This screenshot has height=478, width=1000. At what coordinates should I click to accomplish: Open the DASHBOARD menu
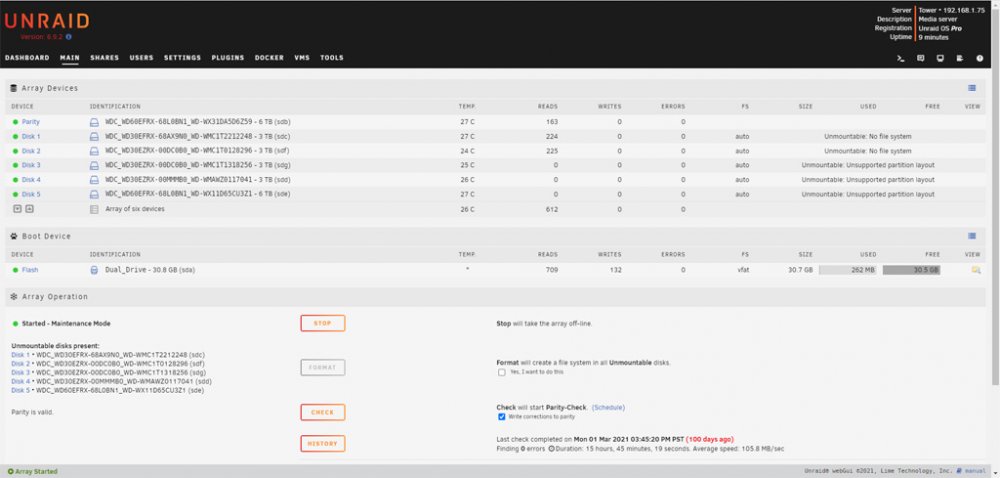[x=27, y=58]
